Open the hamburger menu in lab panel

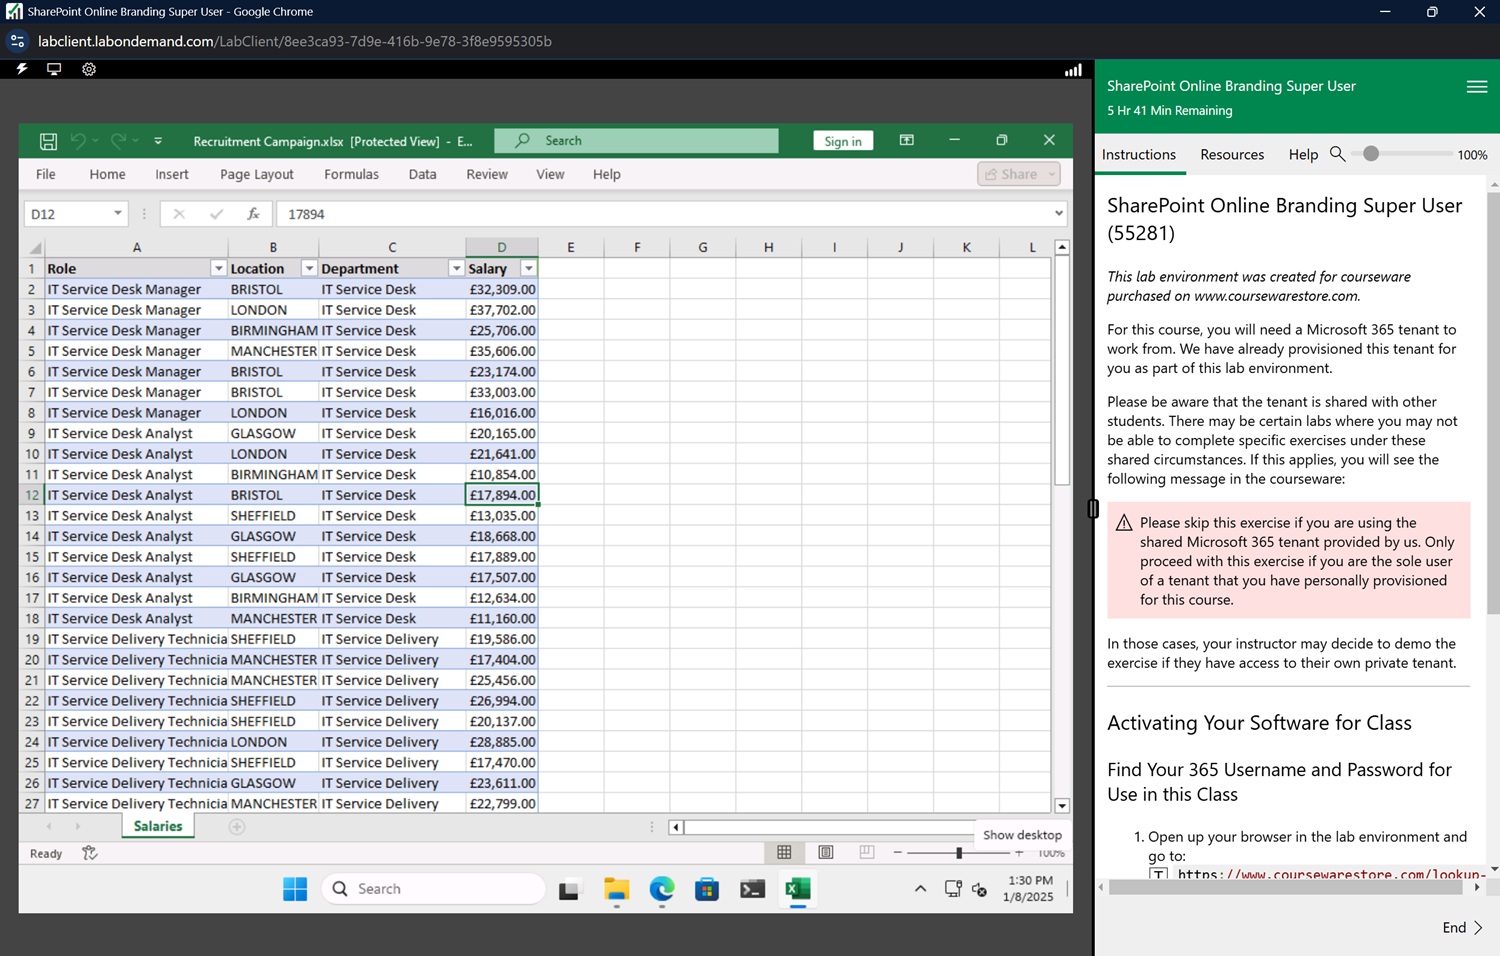pos(1477,87)
